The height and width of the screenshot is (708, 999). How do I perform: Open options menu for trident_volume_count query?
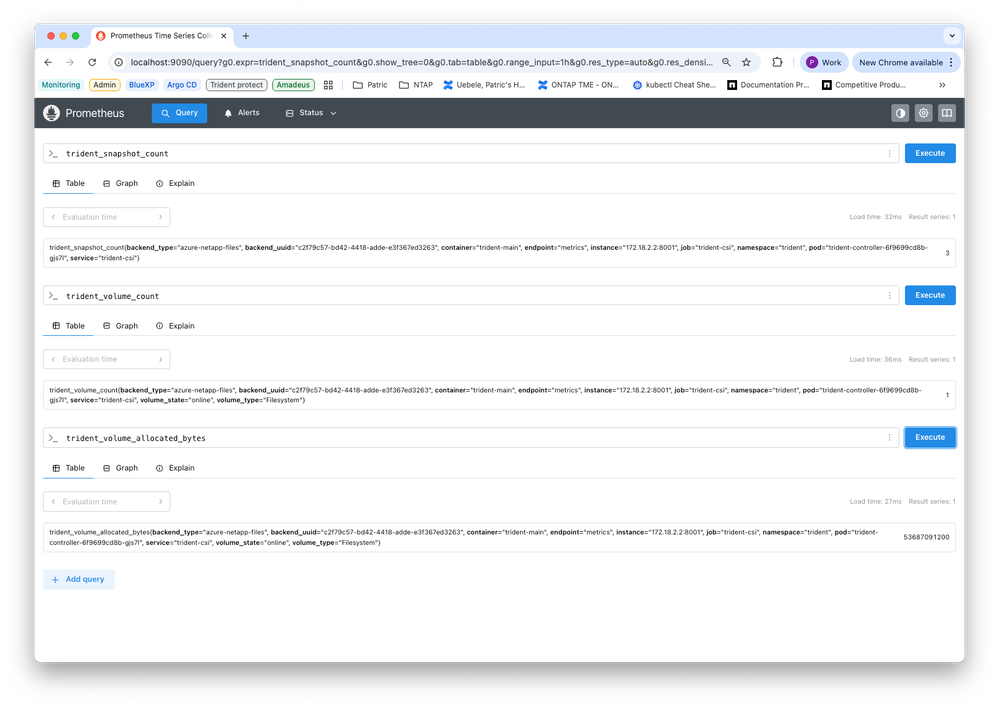889,296
